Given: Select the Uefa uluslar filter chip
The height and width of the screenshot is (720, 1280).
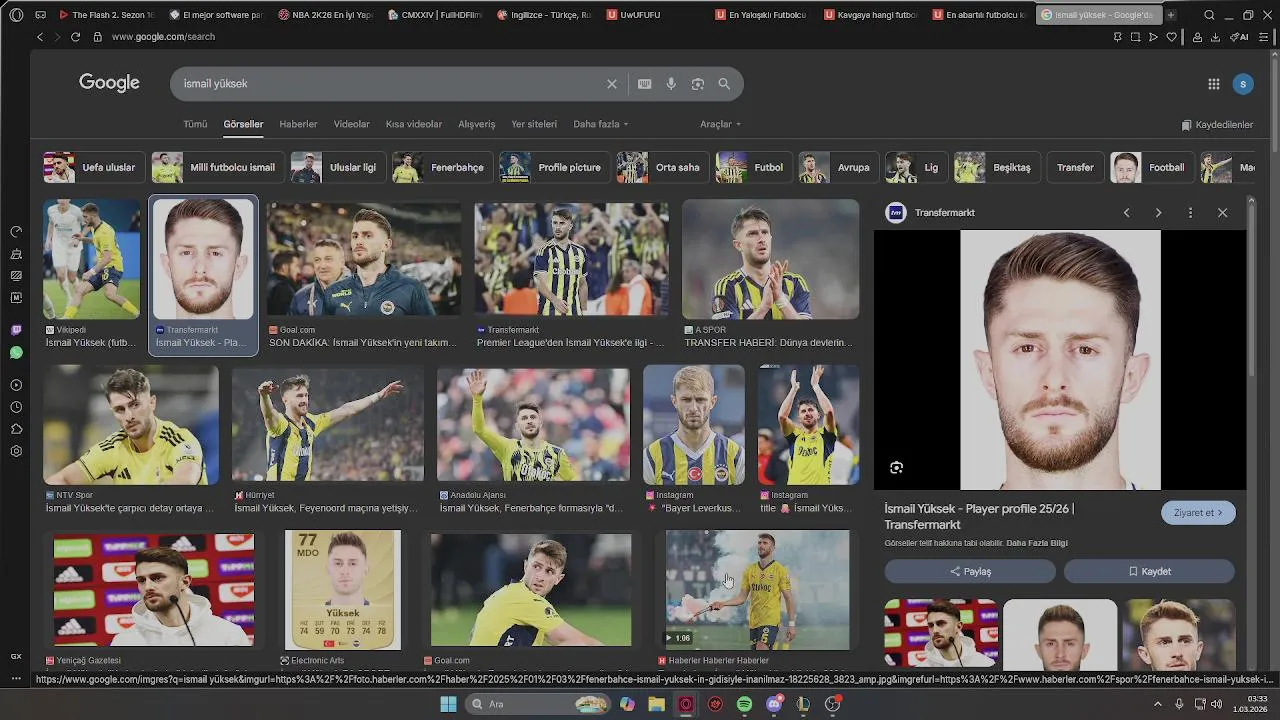Looking at the screenshot, I should [94, 167].
